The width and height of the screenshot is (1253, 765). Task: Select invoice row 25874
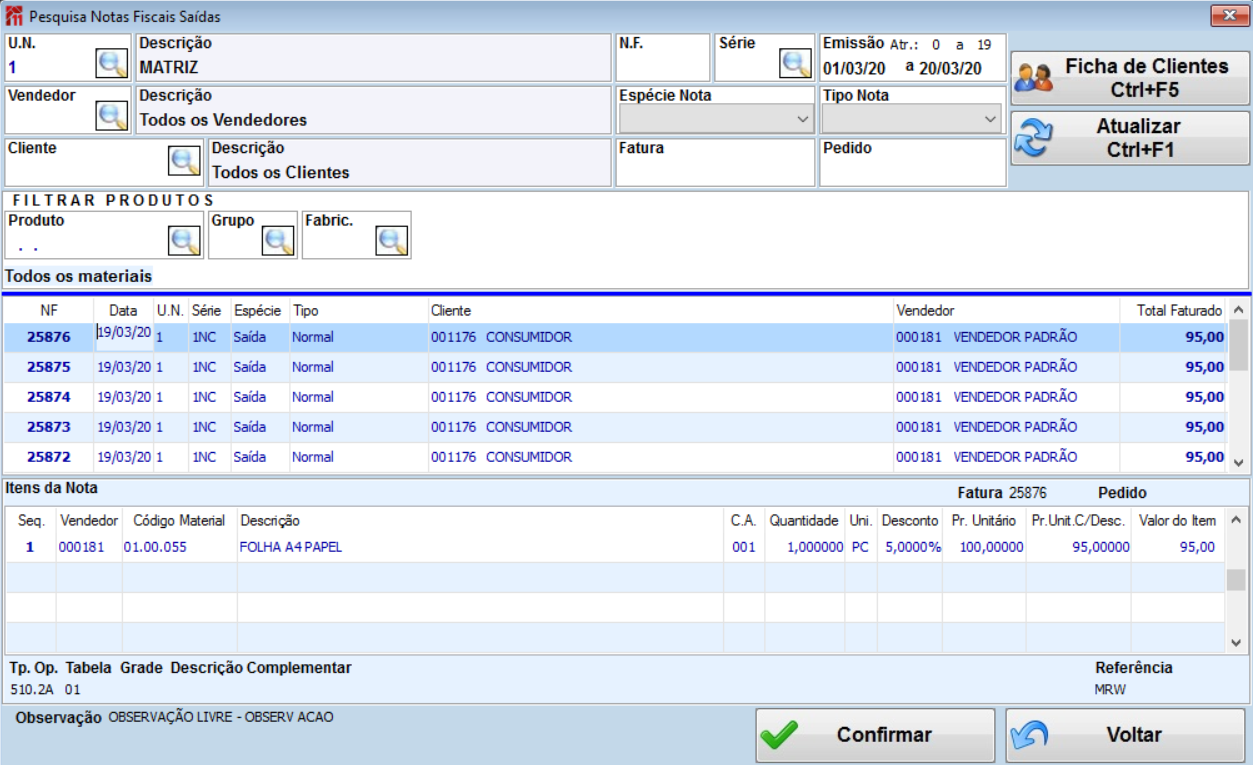tap(616, 397)
